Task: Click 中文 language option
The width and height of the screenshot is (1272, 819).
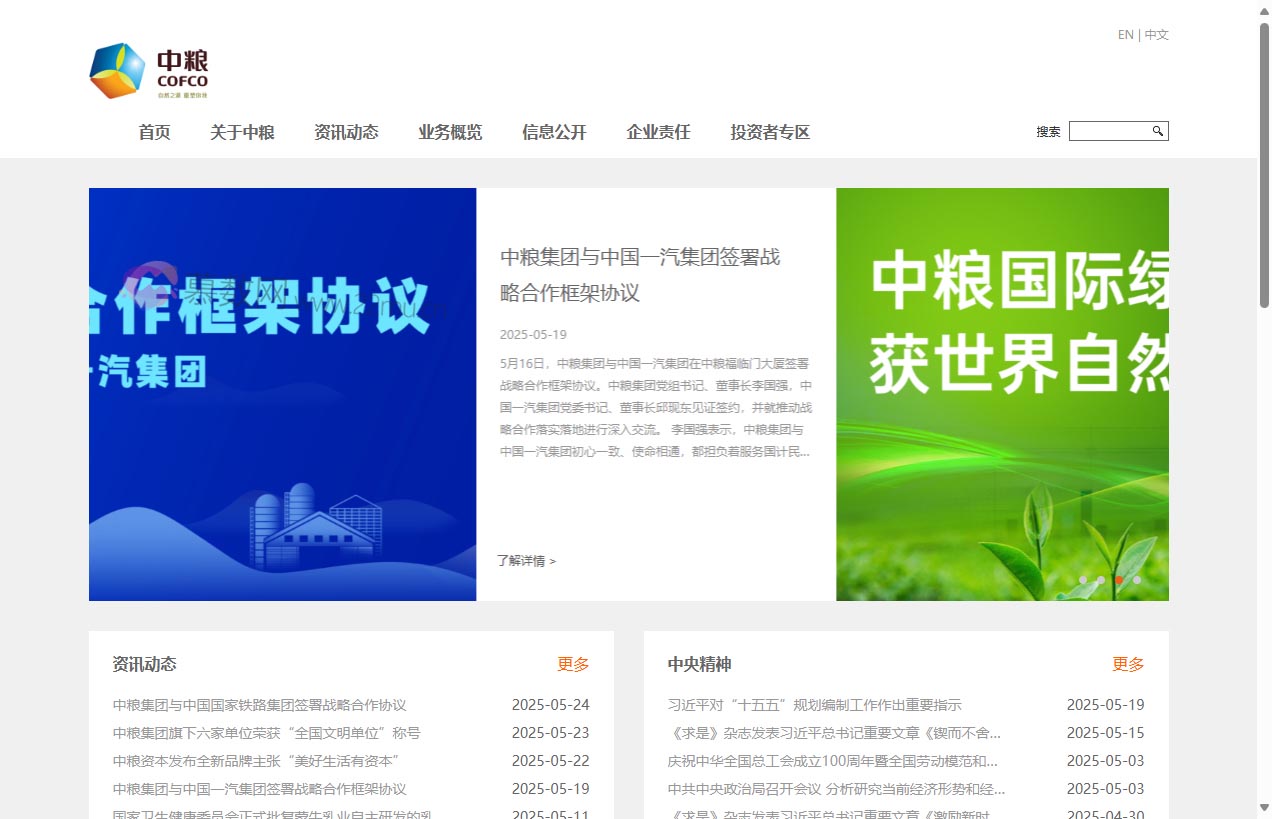Action: click(1156, 34)
